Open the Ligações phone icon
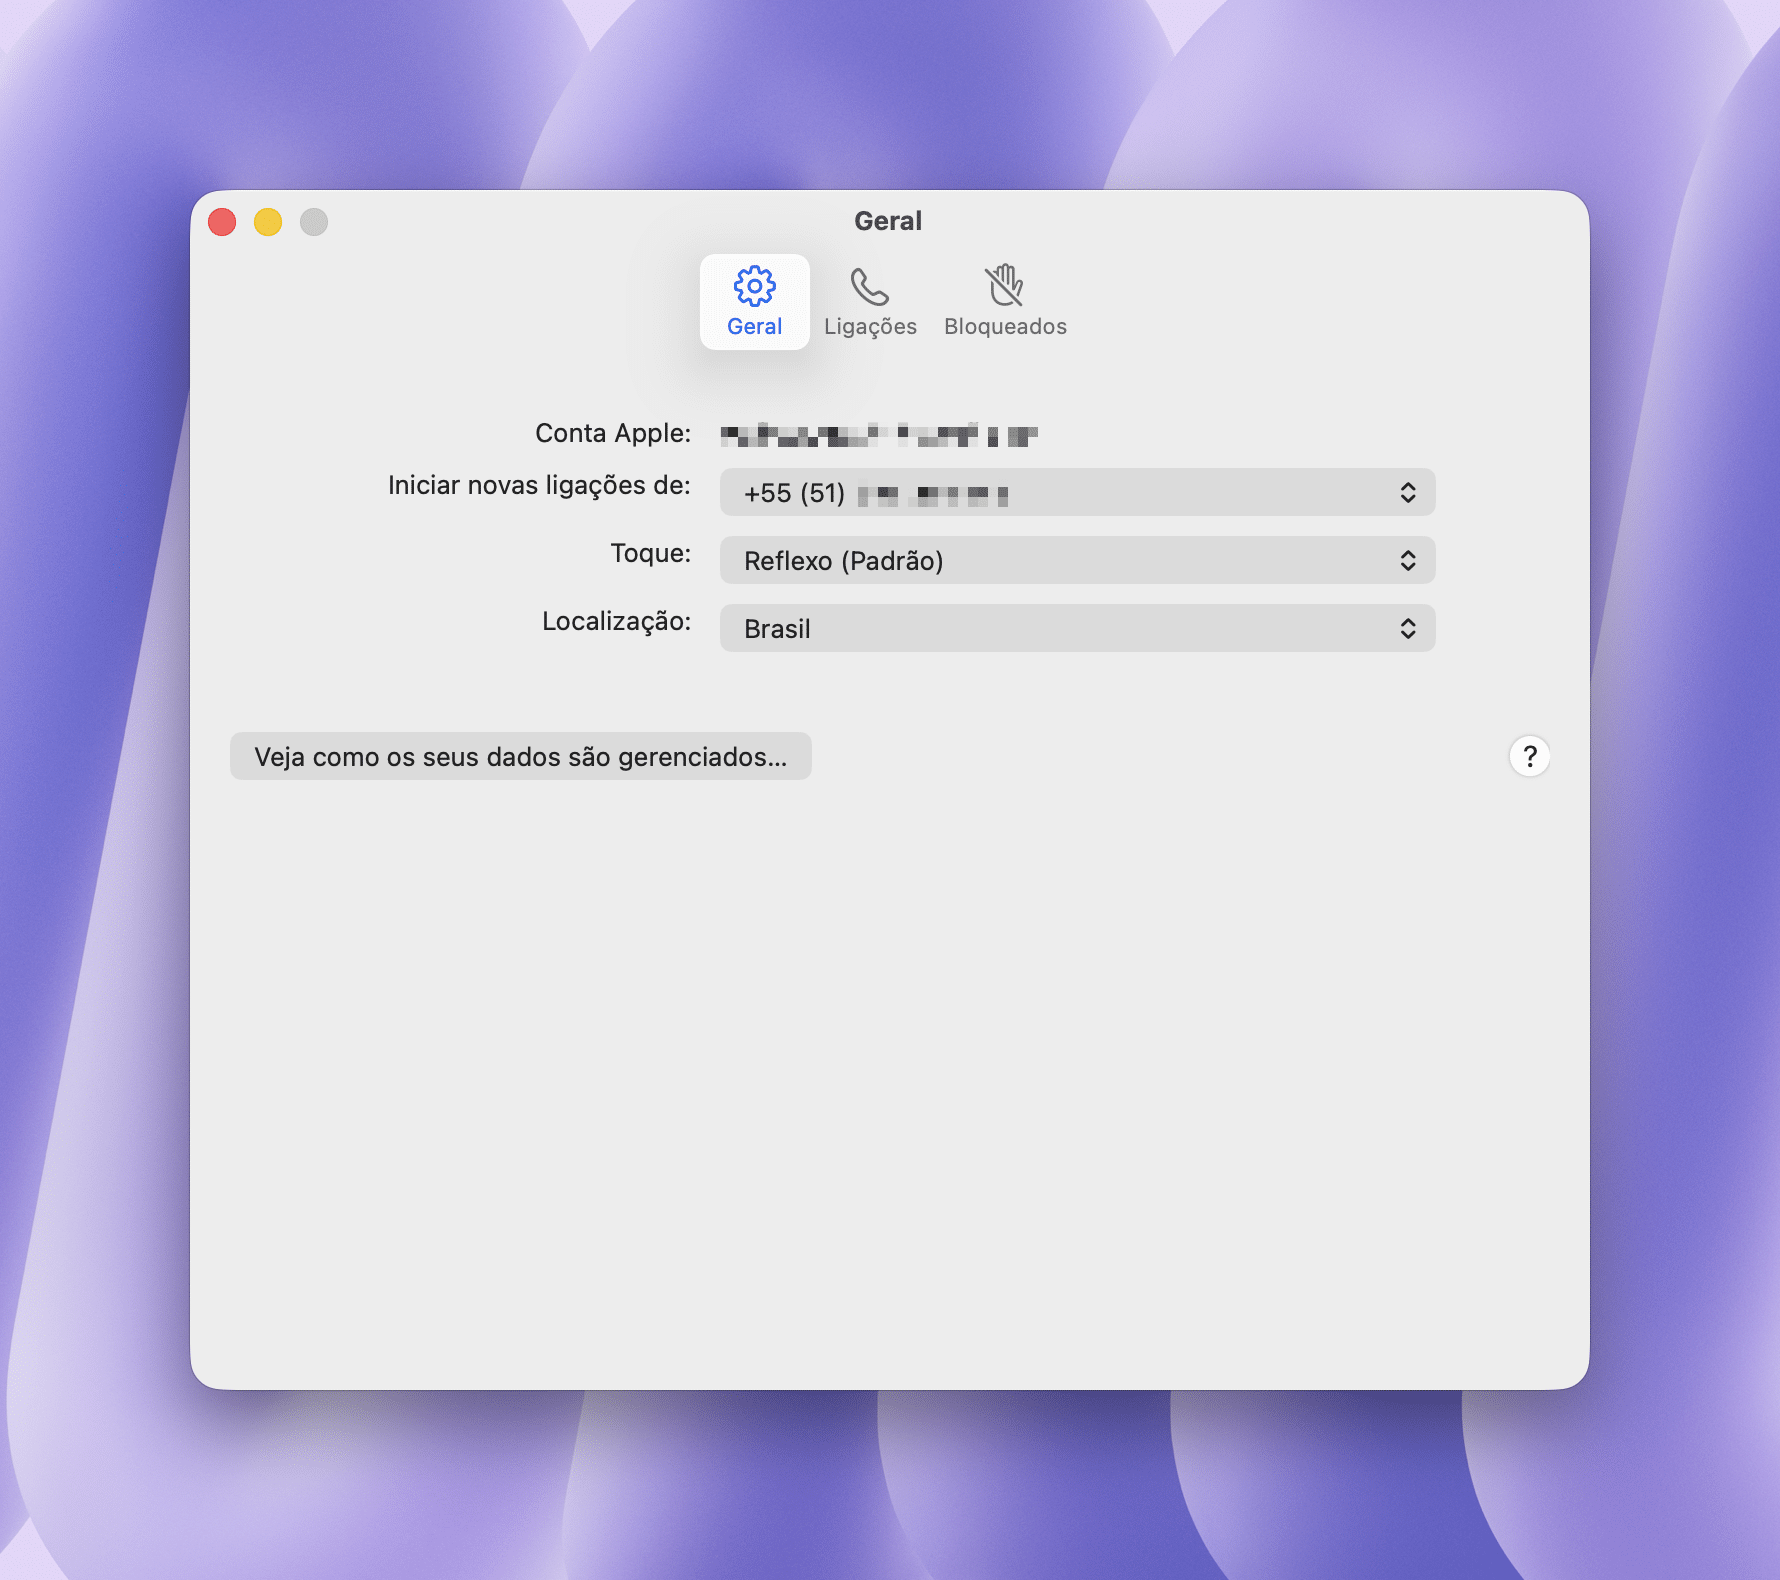 (x=869, y=287)
